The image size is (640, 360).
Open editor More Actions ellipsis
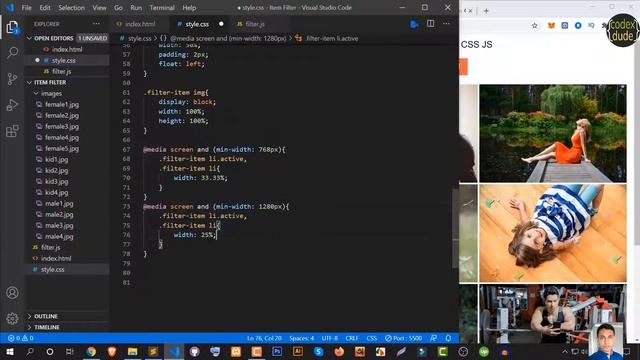[x=447, y=24]
